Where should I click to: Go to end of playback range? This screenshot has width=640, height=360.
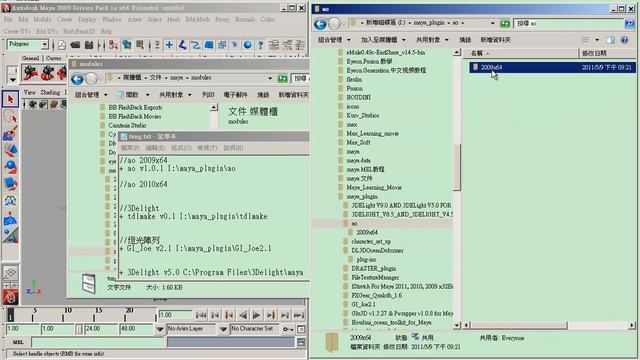[299, 315]
